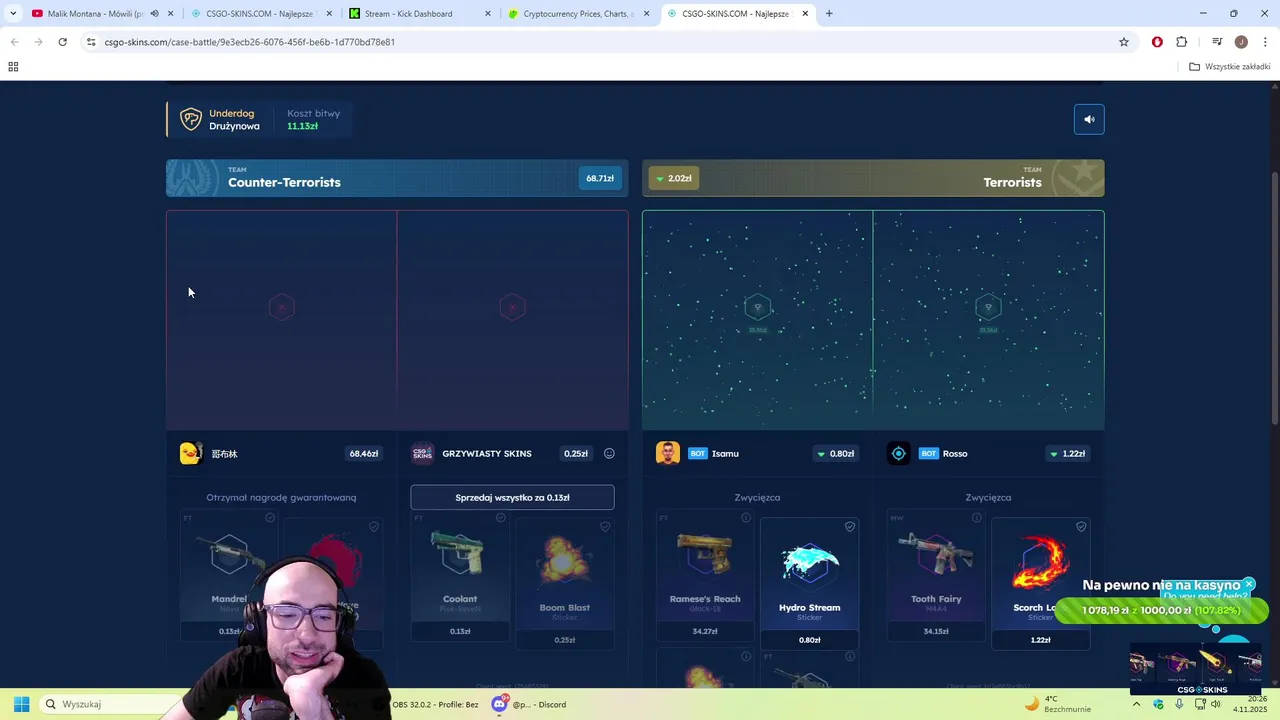
Task: Select the Hydro Stream sticker card
Action: click(810, 583)
